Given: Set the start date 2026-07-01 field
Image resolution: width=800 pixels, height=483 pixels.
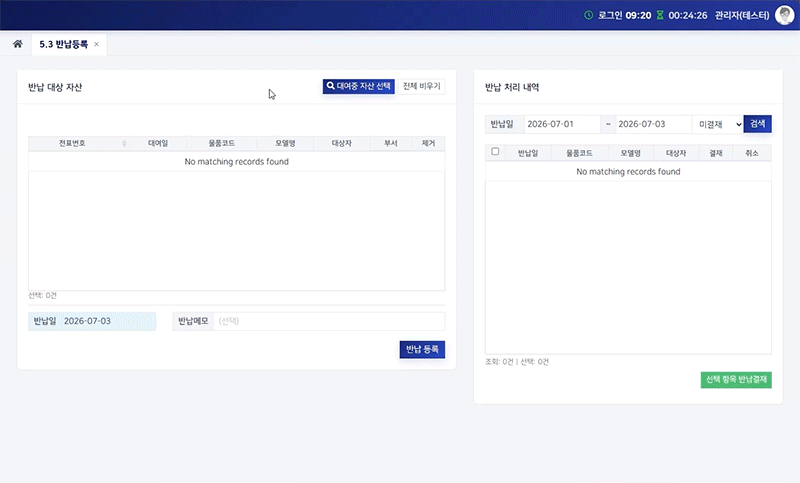Looking at the screenshot, I should (561, 124).
